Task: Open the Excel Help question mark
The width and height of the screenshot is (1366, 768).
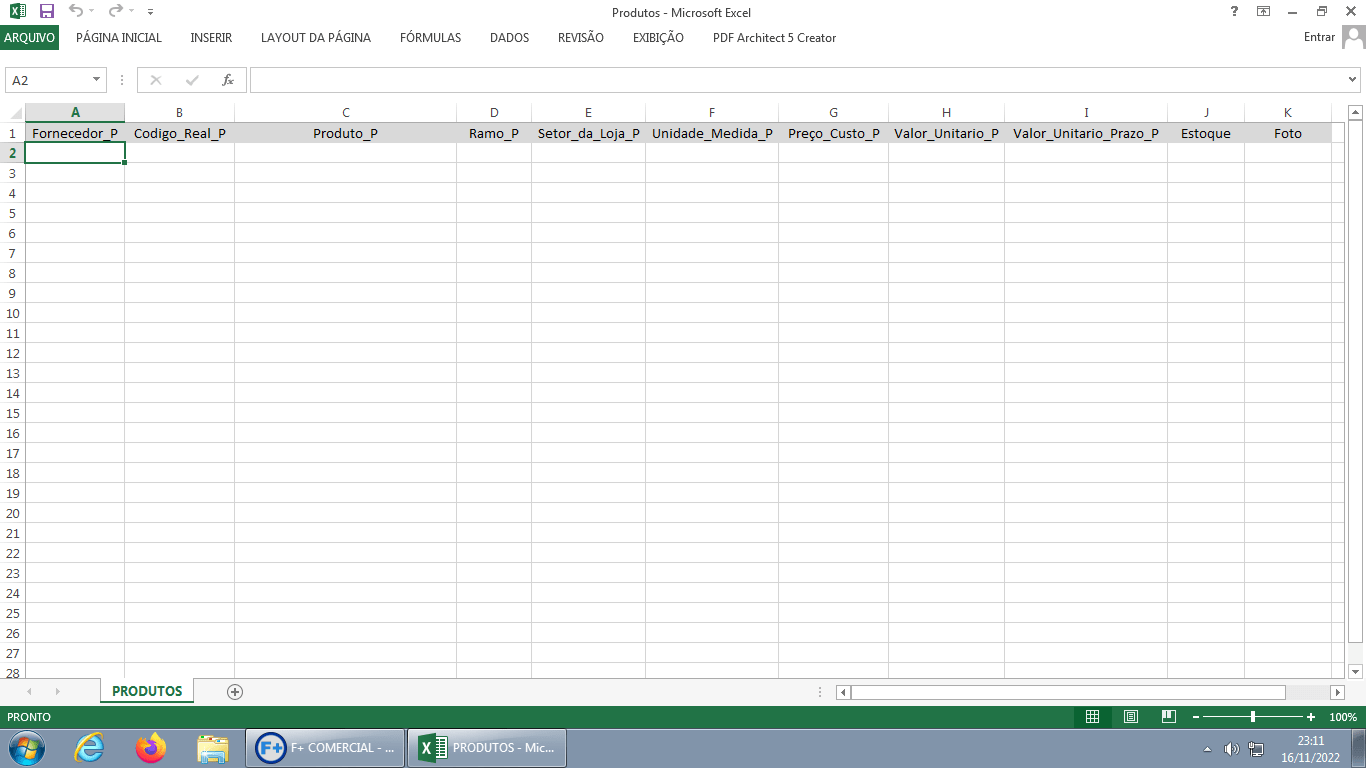Action: pyautogui.click(x=1234, y=11)
